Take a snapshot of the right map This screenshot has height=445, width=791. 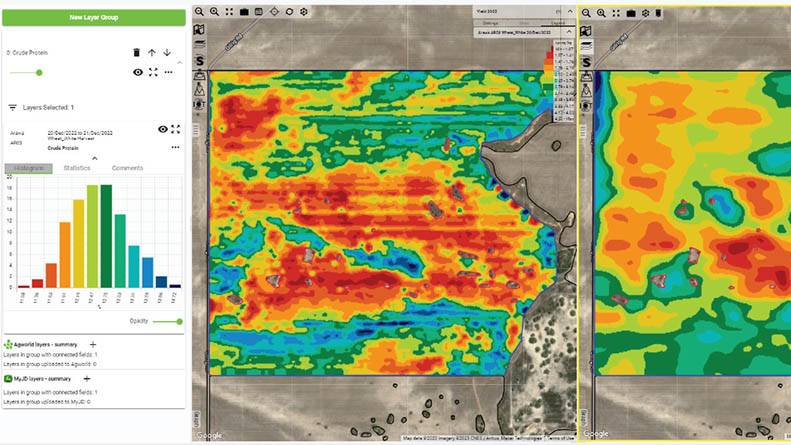click(631, 13)
